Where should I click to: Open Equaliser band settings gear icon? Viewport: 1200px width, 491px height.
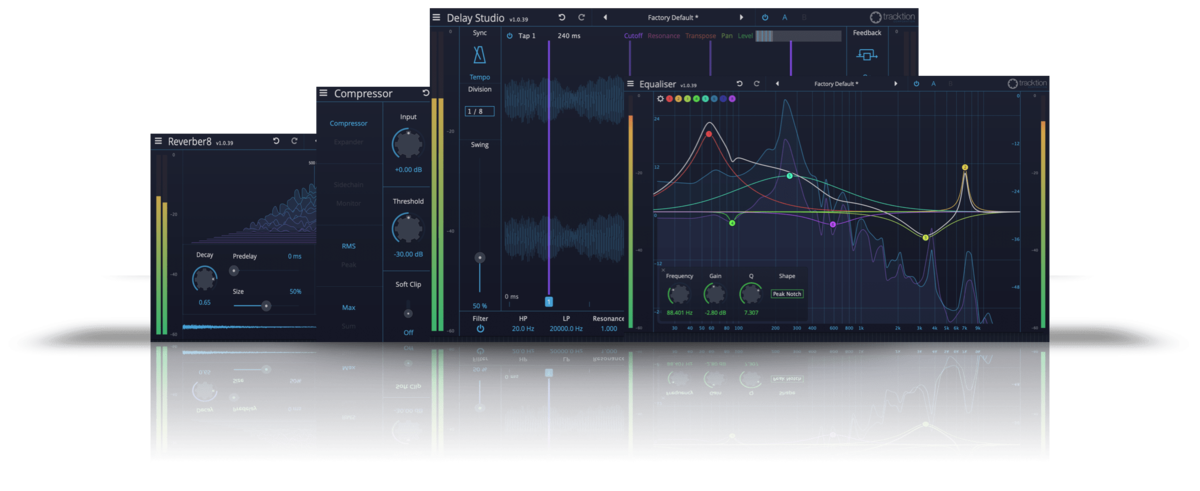tap(660, 99)
